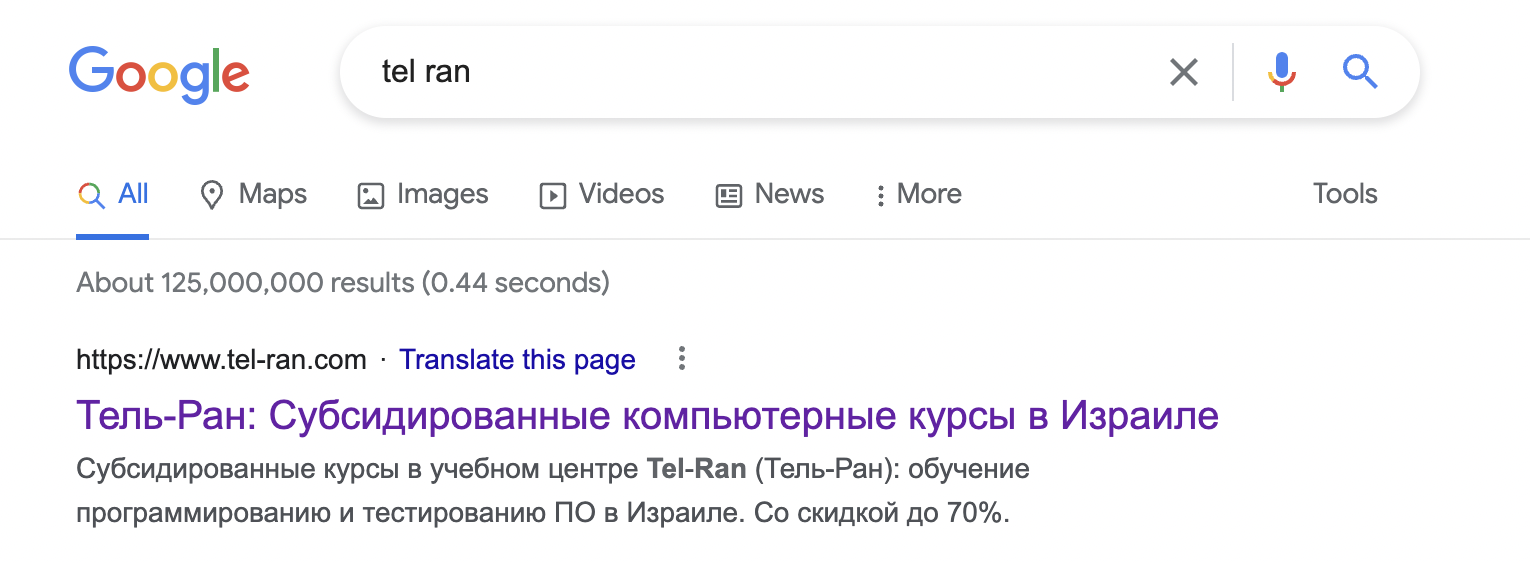
Task: Click the Maps pin icon
Action: pos(211,195)
